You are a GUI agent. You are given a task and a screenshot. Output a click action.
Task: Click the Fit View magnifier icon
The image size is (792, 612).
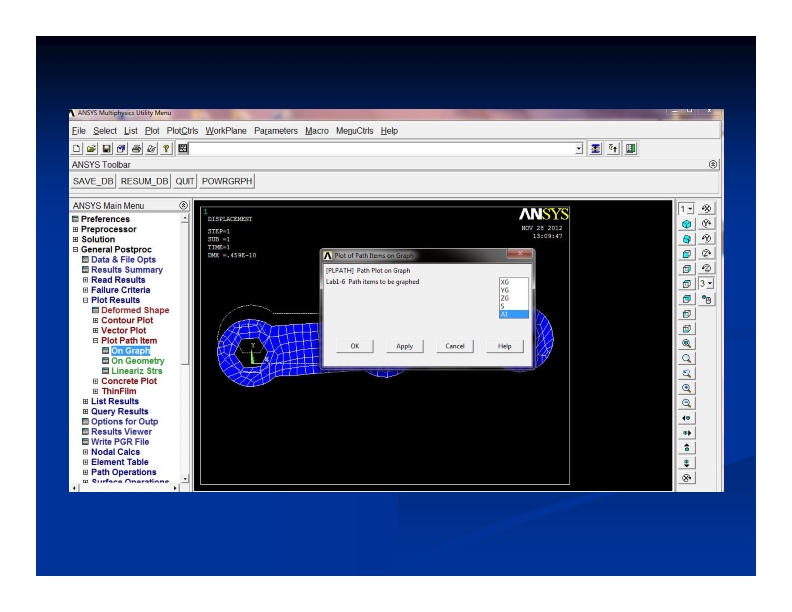[x=686, y=343]
